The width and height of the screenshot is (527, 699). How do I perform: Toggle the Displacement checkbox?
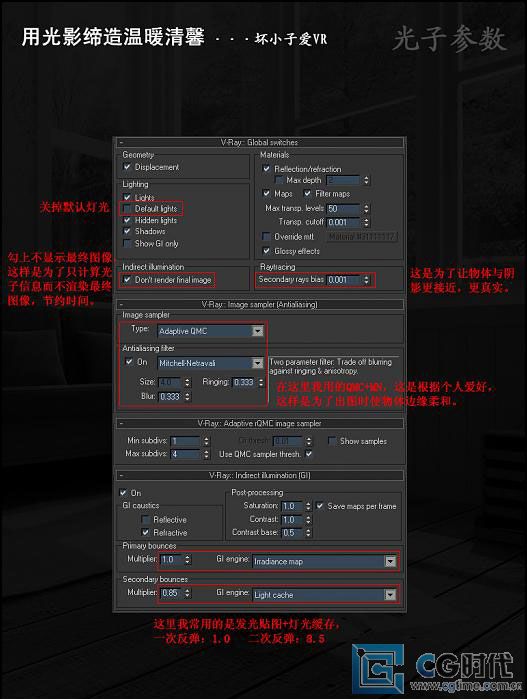(x=127, y=167)
